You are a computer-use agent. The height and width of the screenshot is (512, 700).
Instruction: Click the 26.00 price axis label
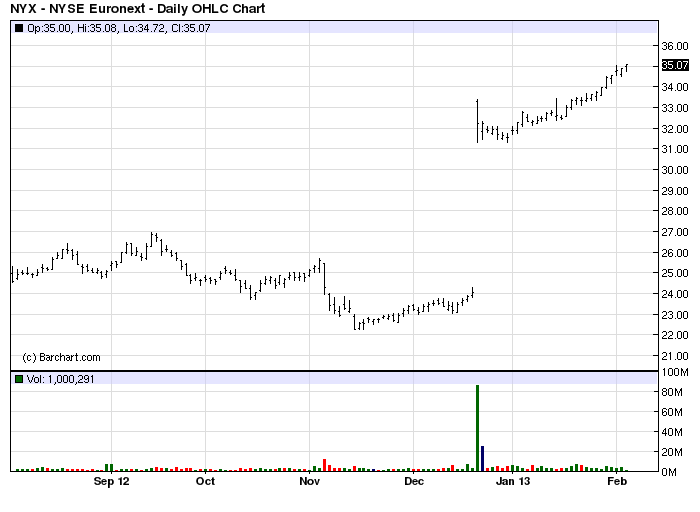point(675,253)
